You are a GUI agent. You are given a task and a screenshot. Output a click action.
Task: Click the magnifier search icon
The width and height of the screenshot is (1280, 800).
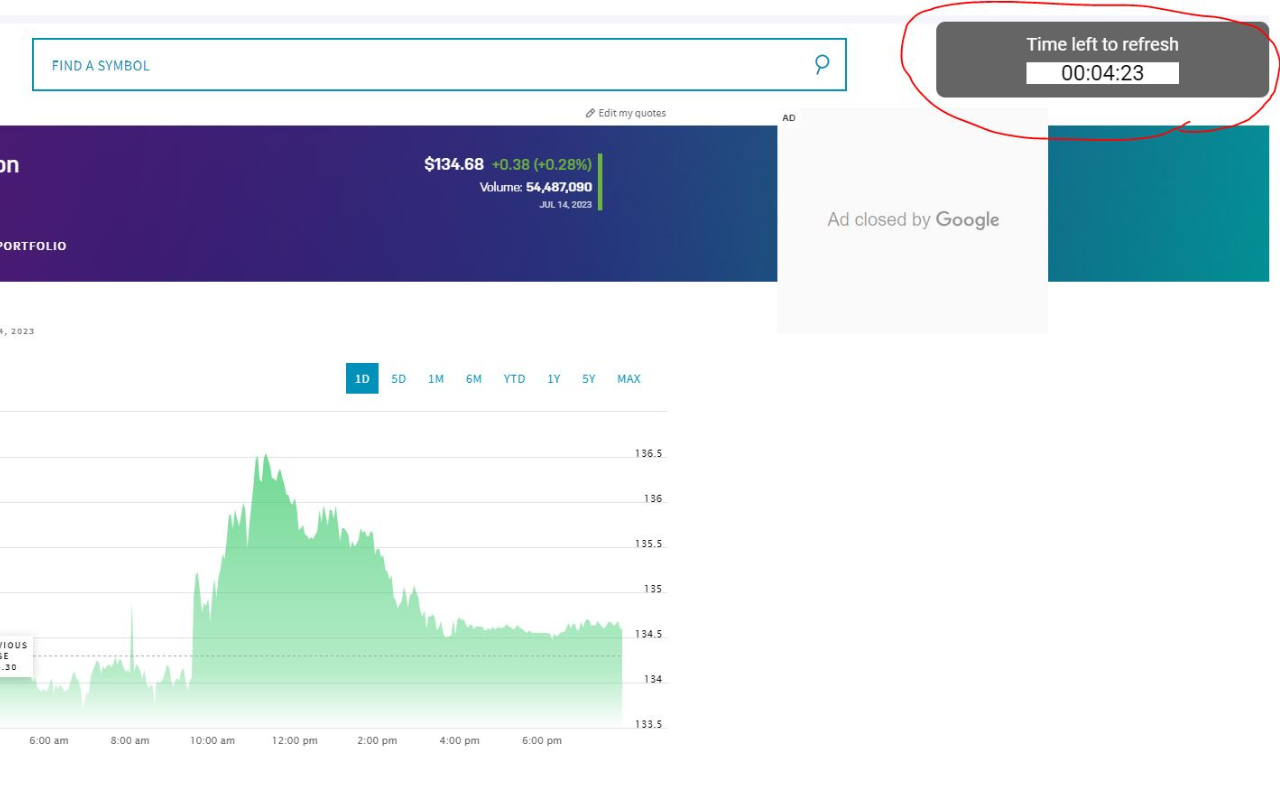pos(822,65)
